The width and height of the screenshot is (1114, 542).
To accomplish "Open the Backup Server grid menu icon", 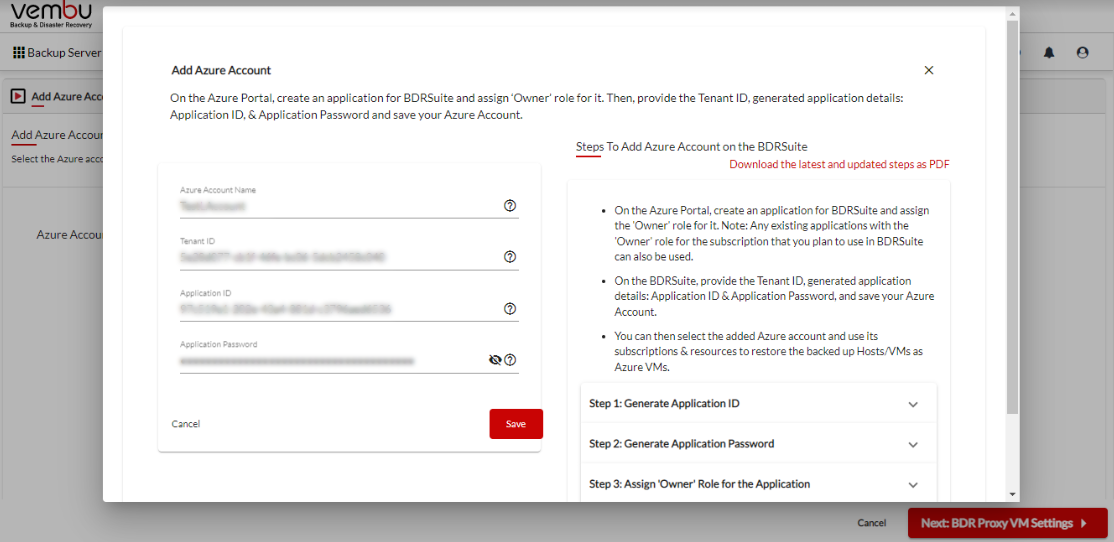I will coord(19,53).
